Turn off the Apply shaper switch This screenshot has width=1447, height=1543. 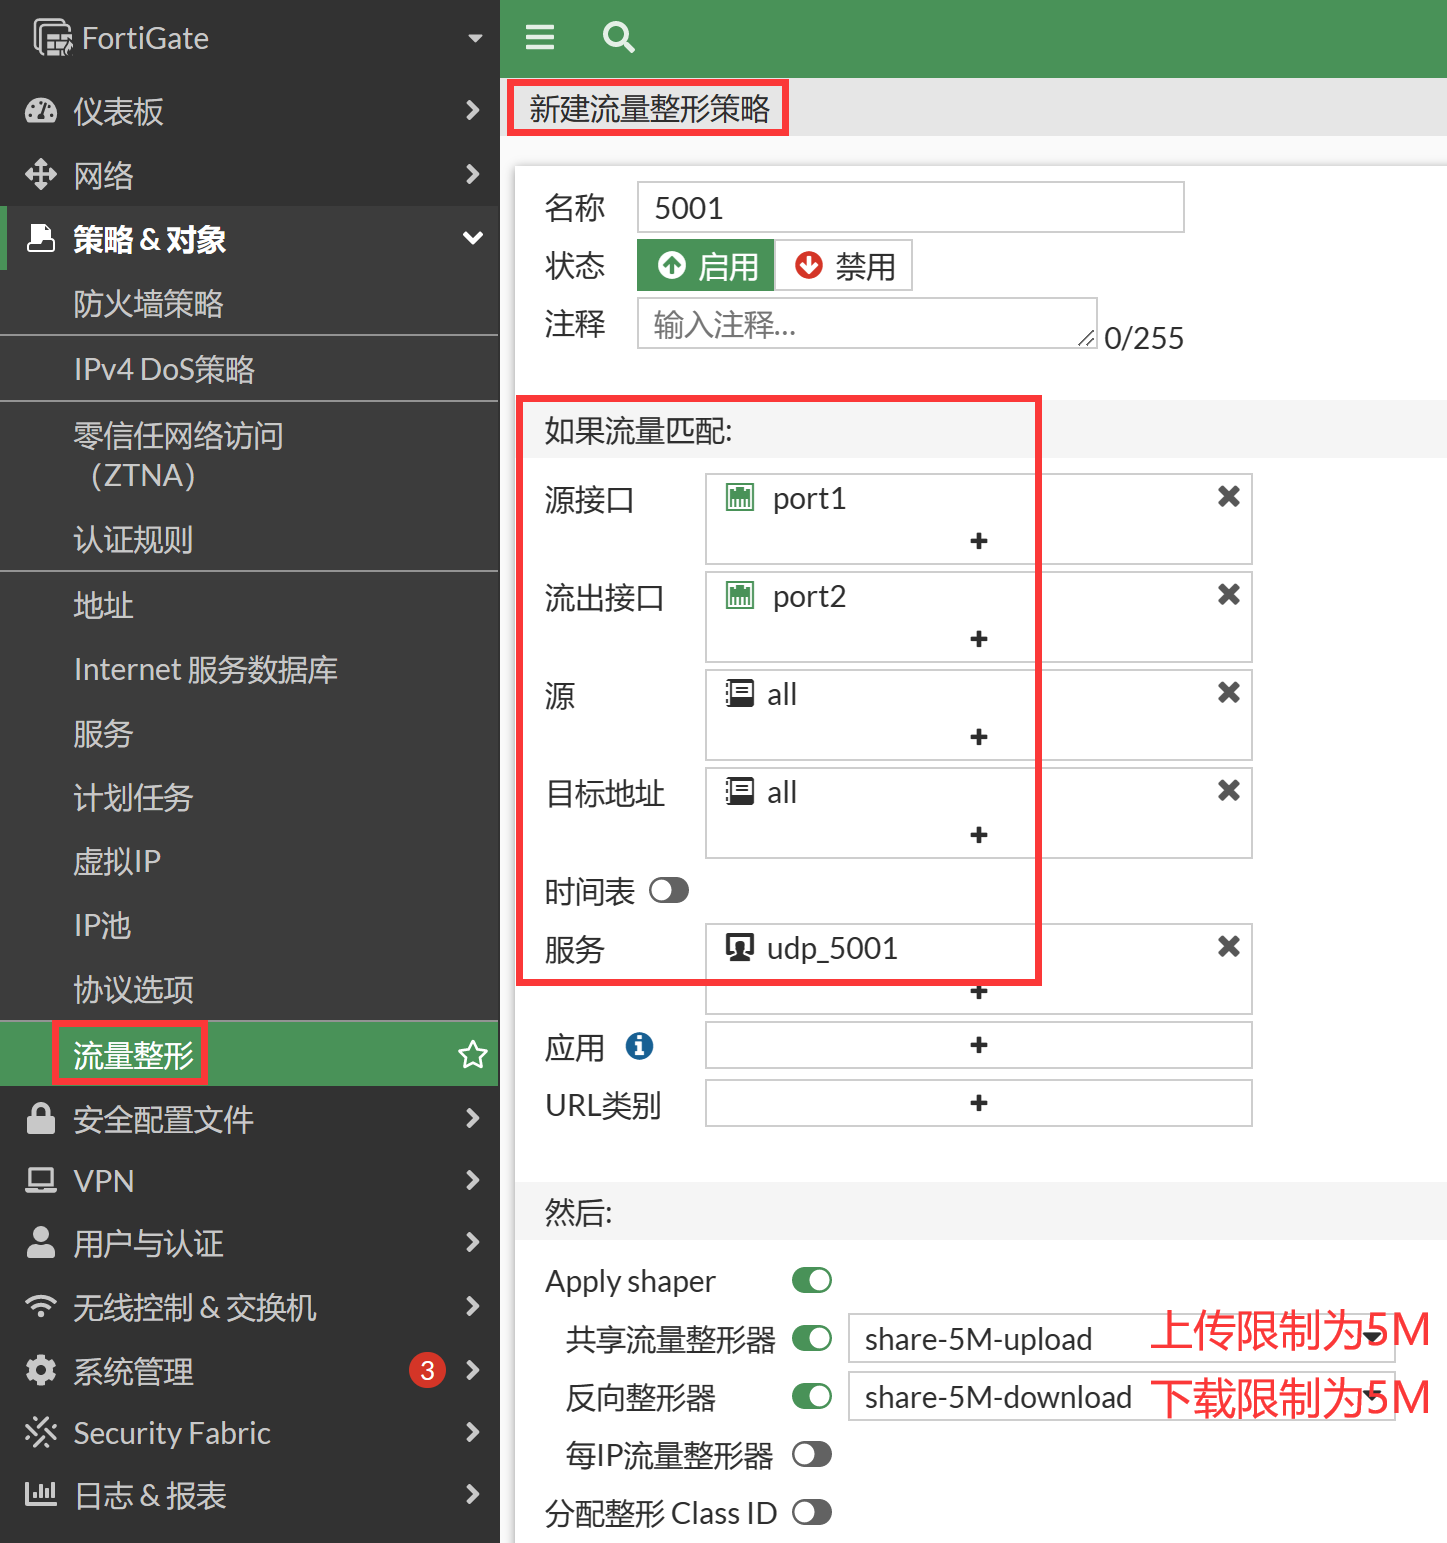811,1280
